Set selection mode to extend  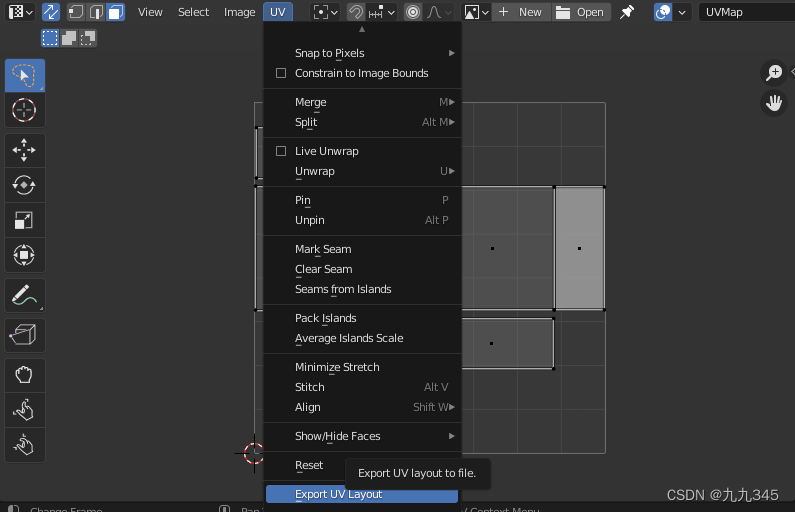pos(69,38)
